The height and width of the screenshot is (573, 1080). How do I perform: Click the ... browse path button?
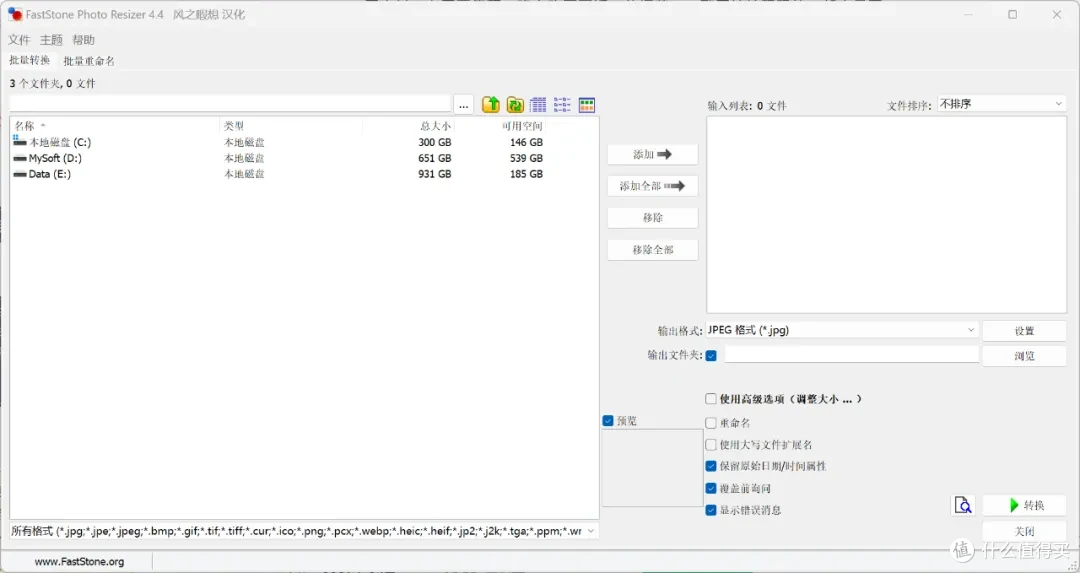point(464,105)
